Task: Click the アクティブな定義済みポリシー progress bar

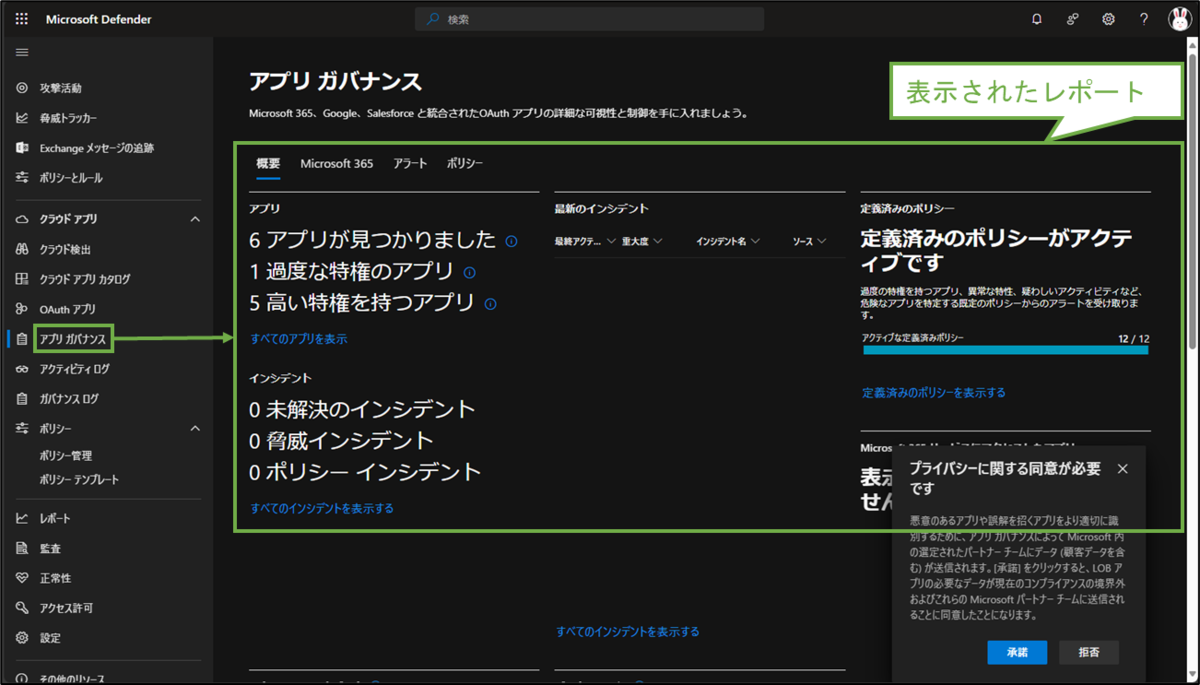Action: click(x=1005, y=350)
